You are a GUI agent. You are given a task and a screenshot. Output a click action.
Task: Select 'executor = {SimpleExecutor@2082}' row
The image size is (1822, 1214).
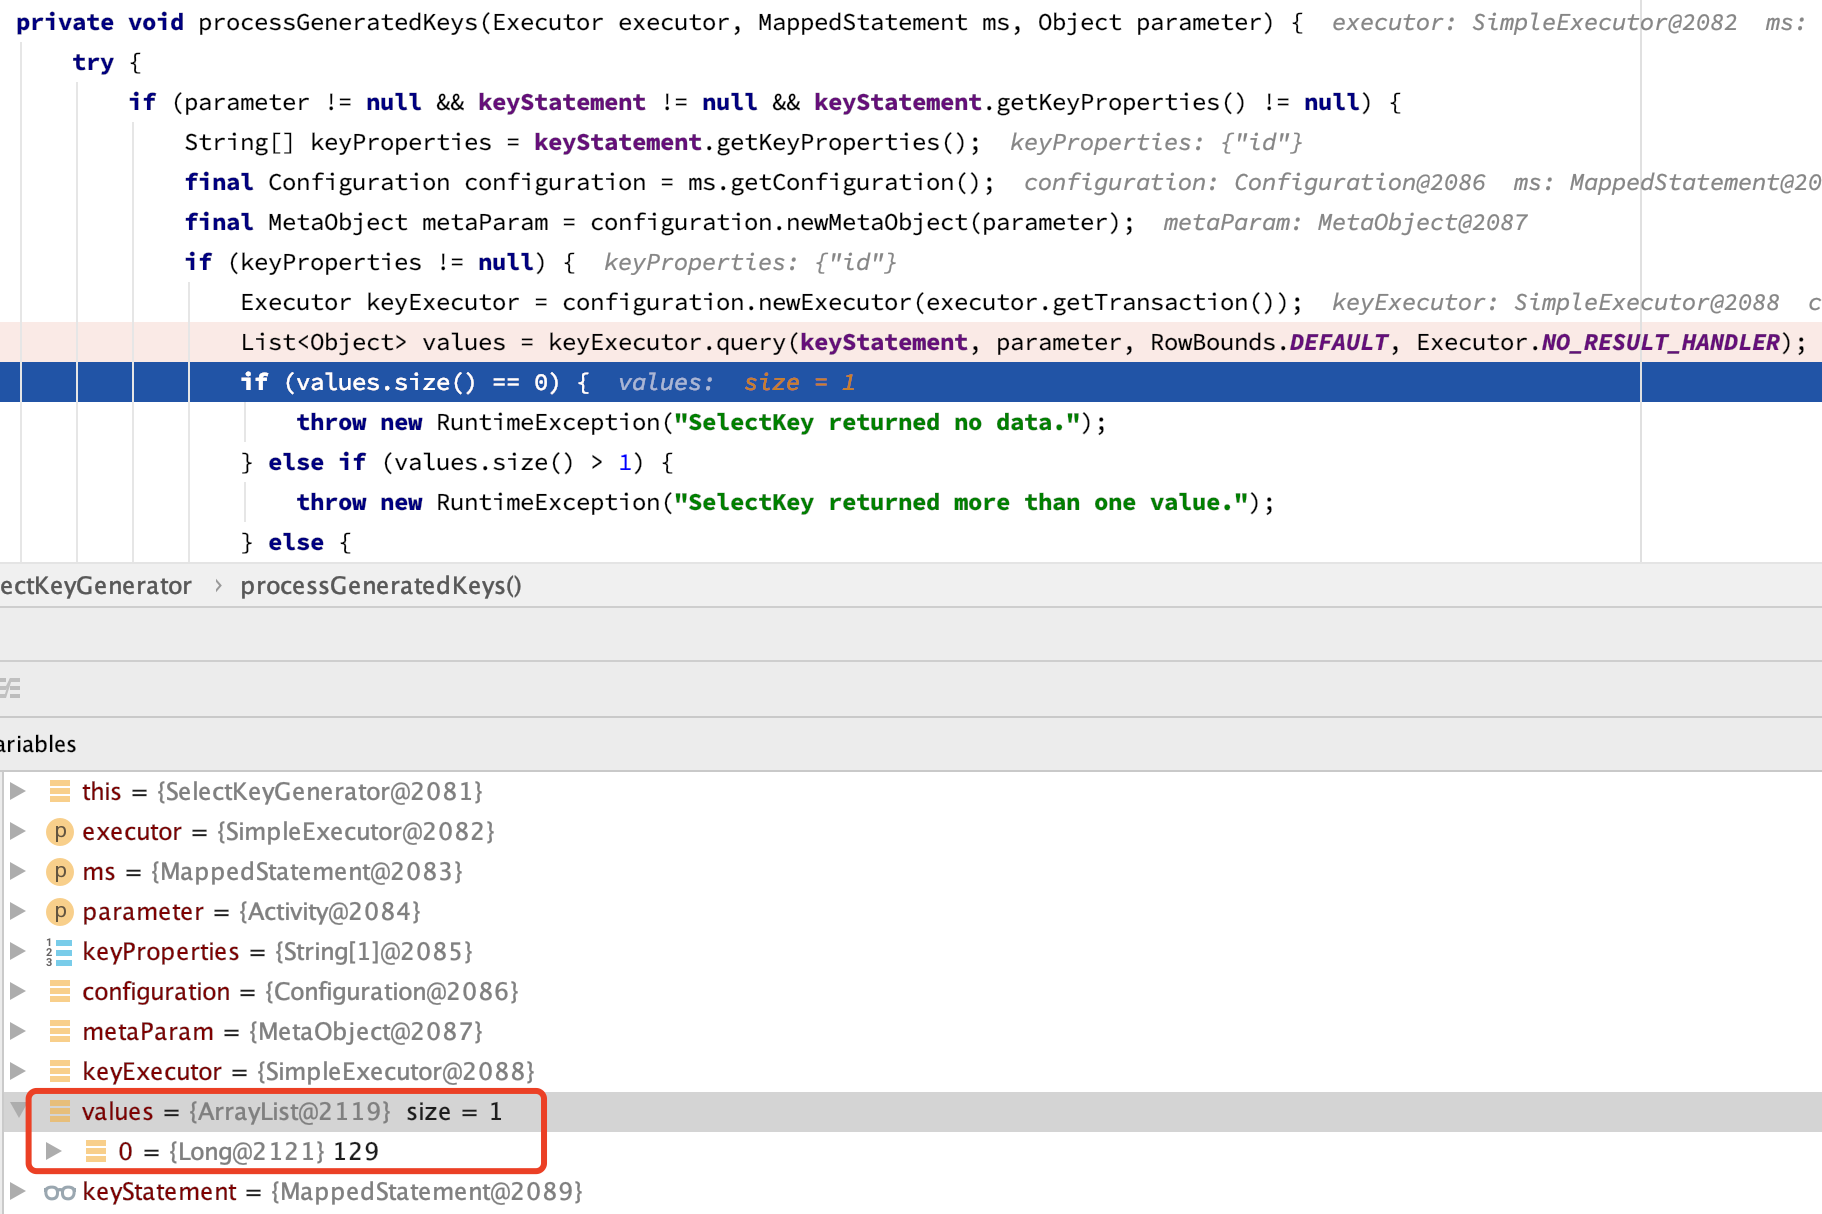point(911,831)
